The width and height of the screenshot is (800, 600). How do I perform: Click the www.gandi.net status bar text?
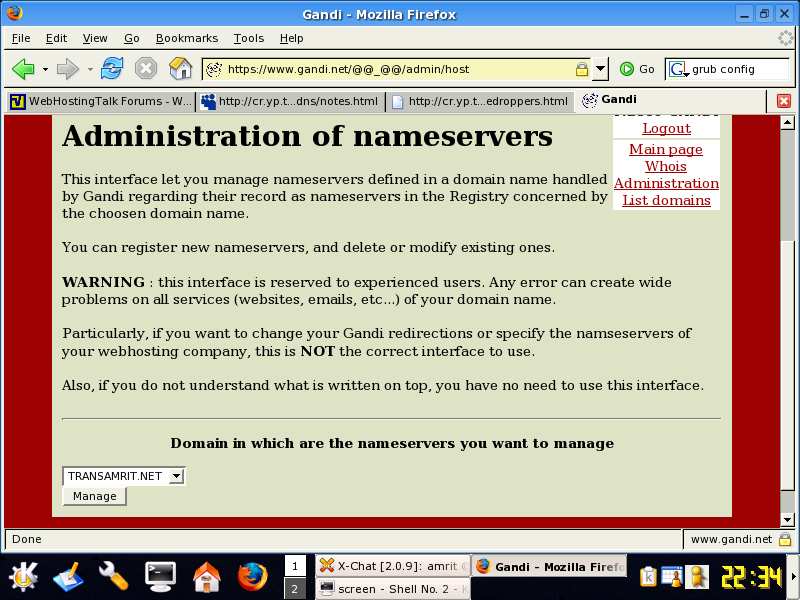pyautogui.click(x=731, y=539)
